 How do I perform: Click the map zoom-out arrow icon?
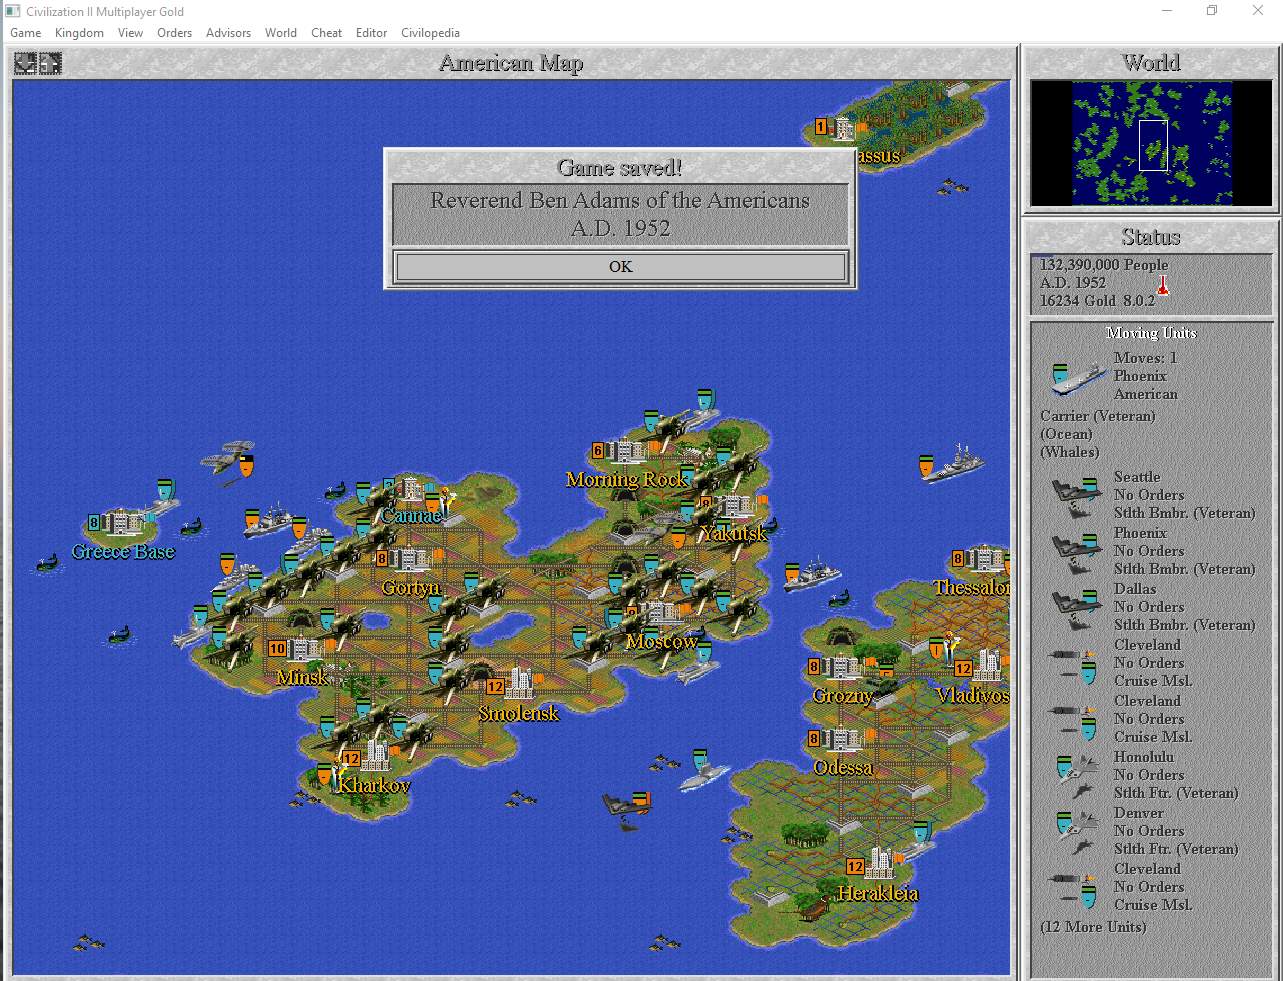25,64
